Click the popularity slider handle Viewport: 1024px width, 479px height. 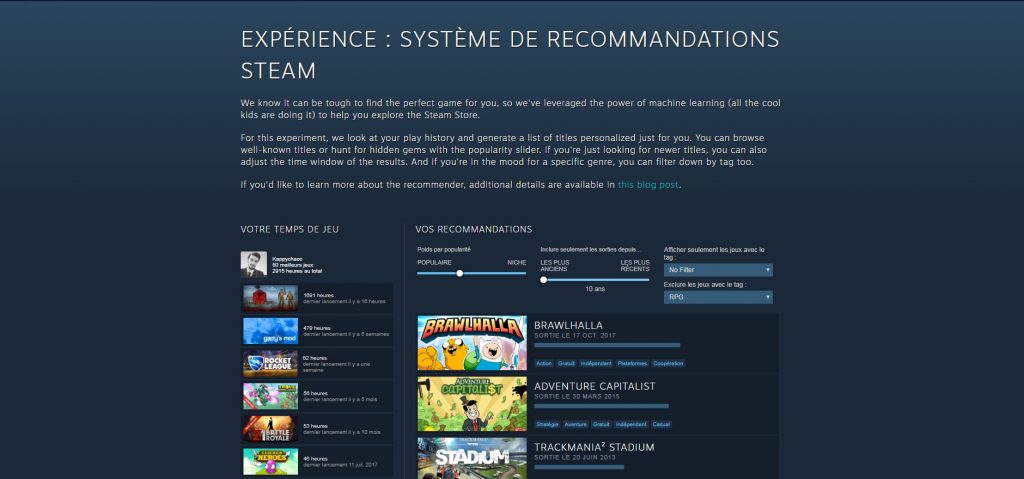click(460, 273)
